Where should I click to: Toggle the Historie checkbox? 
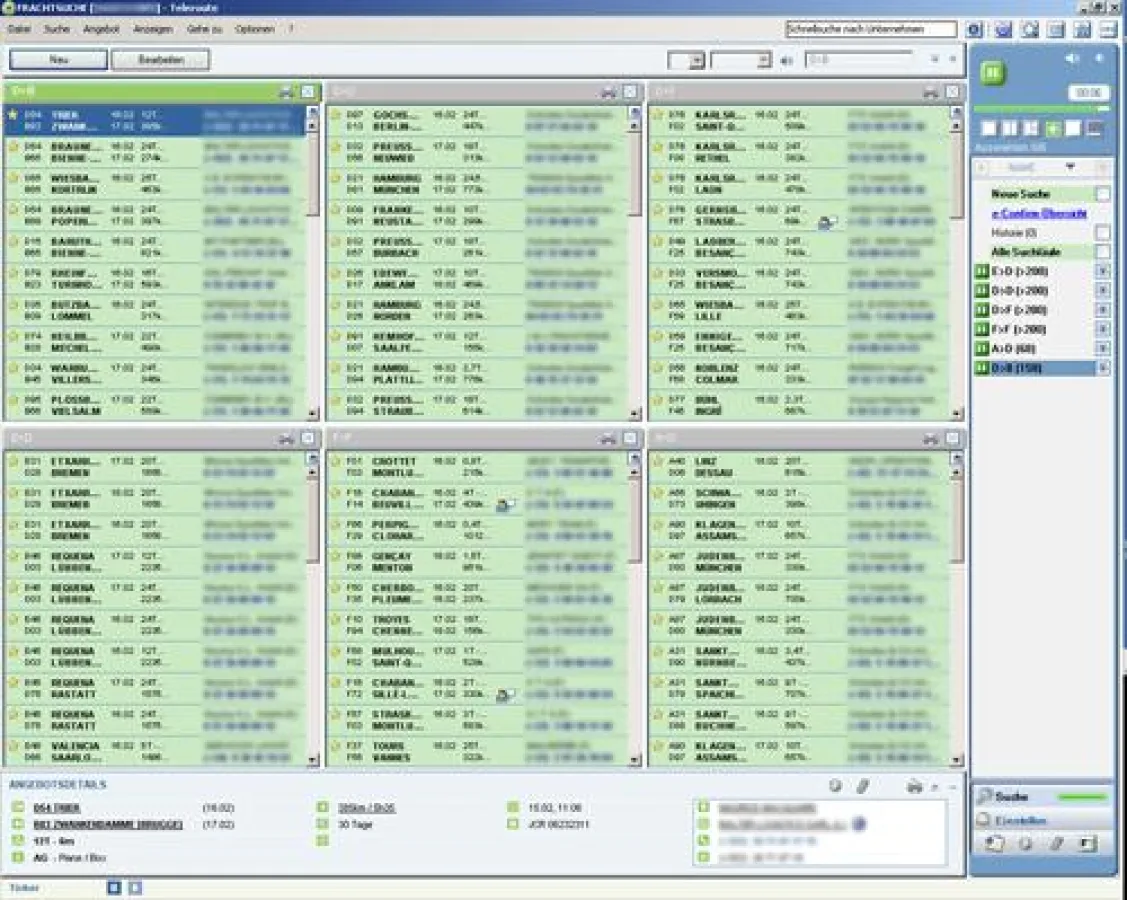(x=1102, y=232)
